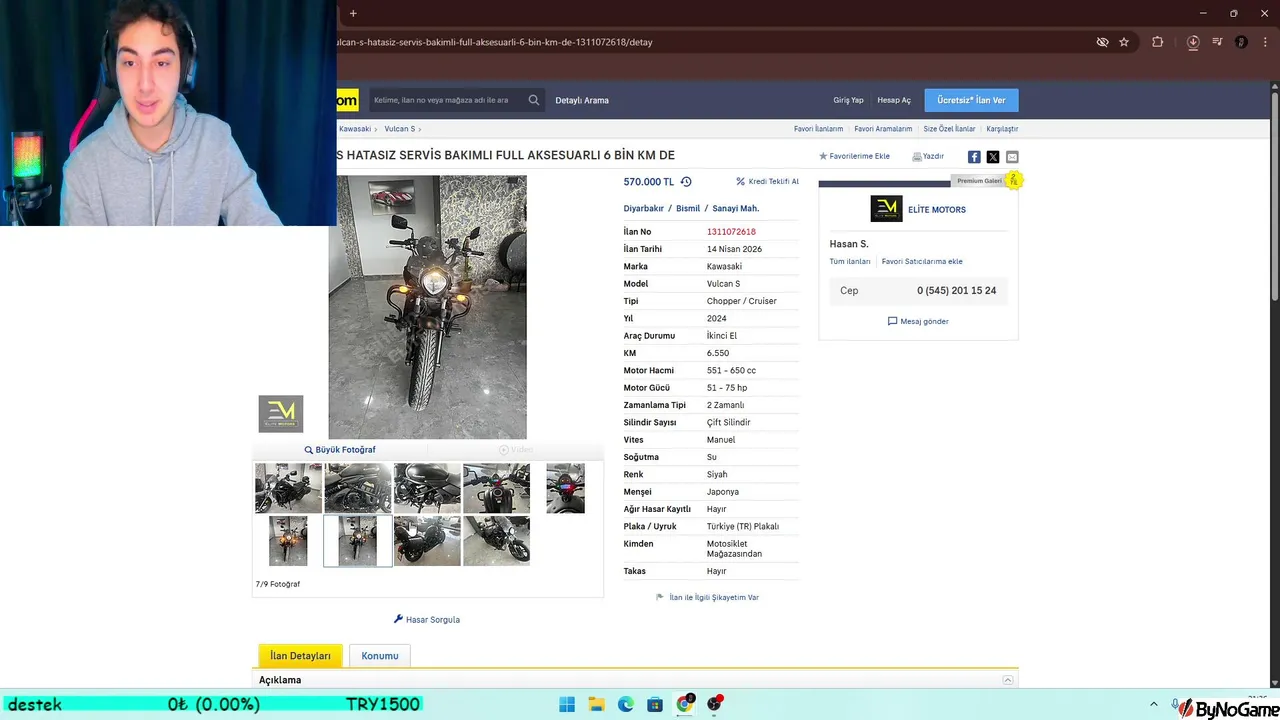This screenshot has height=720, width=1280.
Task: Open OBS icon in taskbar
Action: 714,704
